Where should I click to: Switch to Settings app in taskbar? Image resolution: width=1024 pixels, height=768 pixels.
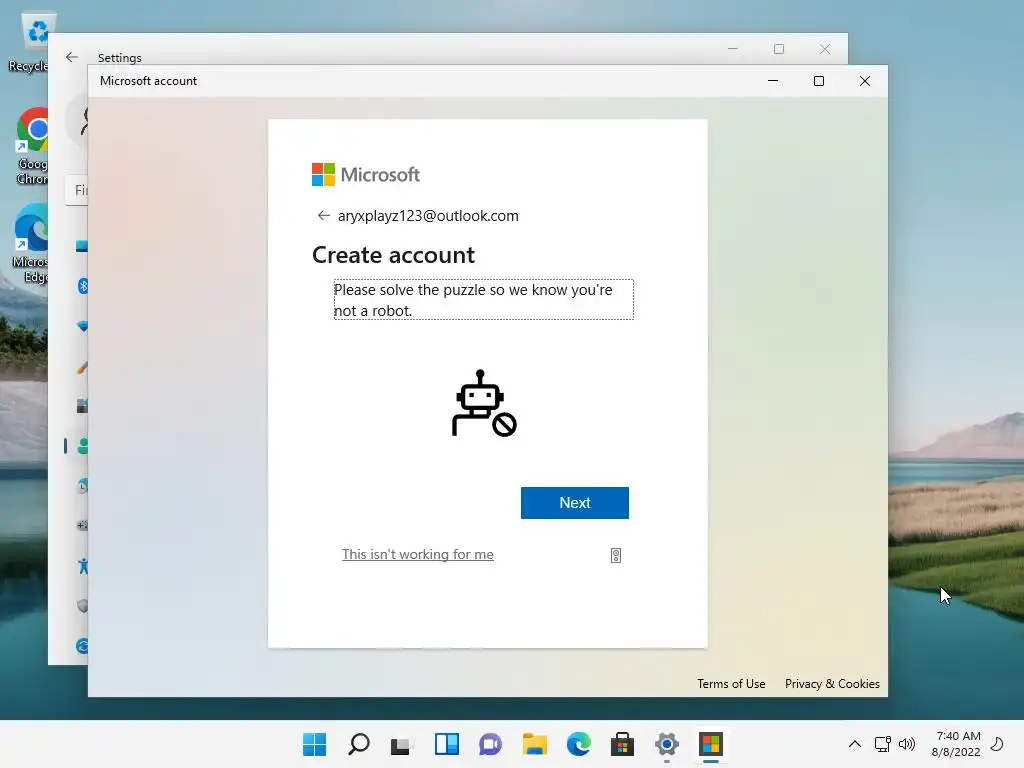click(x=667, y=744)
